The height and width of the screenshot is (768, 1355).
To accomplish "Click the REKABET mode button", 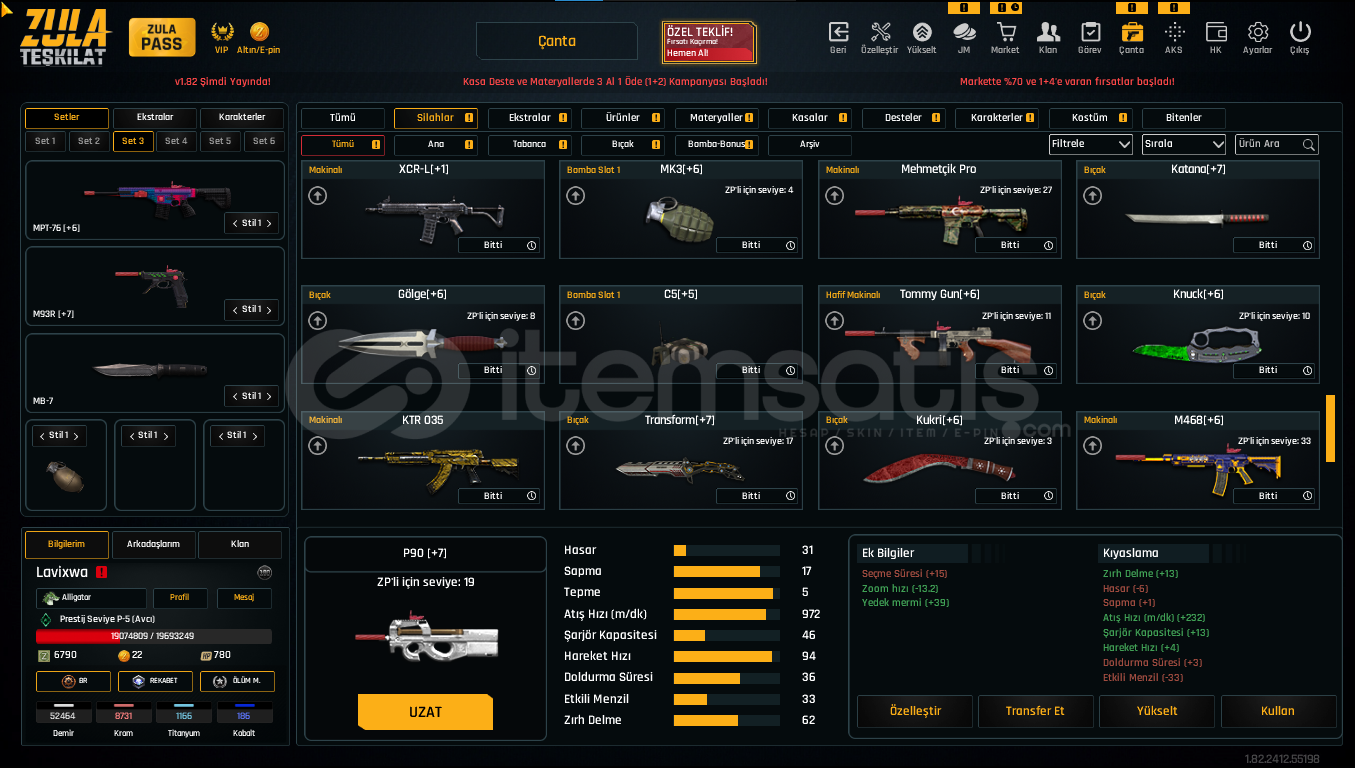I will (x=155, y=681).
